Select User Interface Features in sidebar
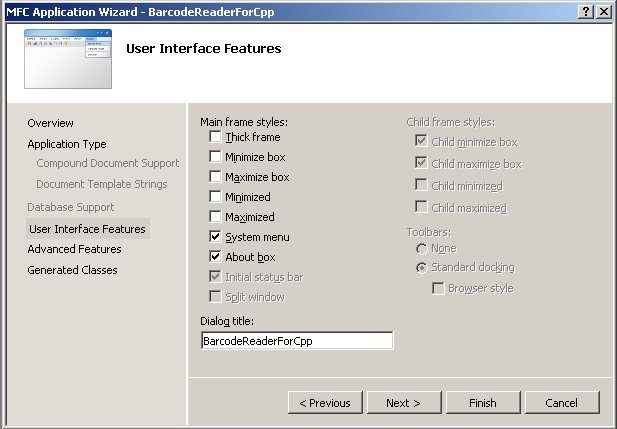The width and height of the screenshot is (617, 429). [x=86, y=229]
